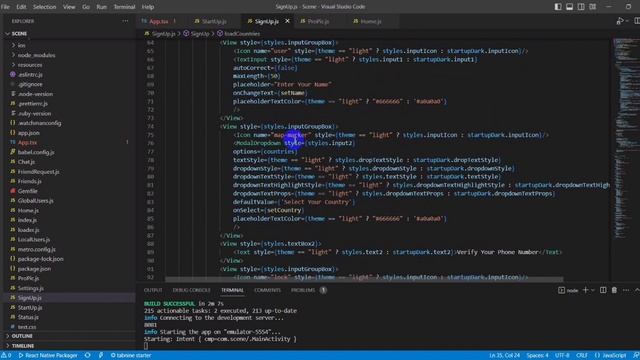This screenshot has width=640, height=360.
Task: Change file encoding via UTF-8
Action: pos(562,356)
